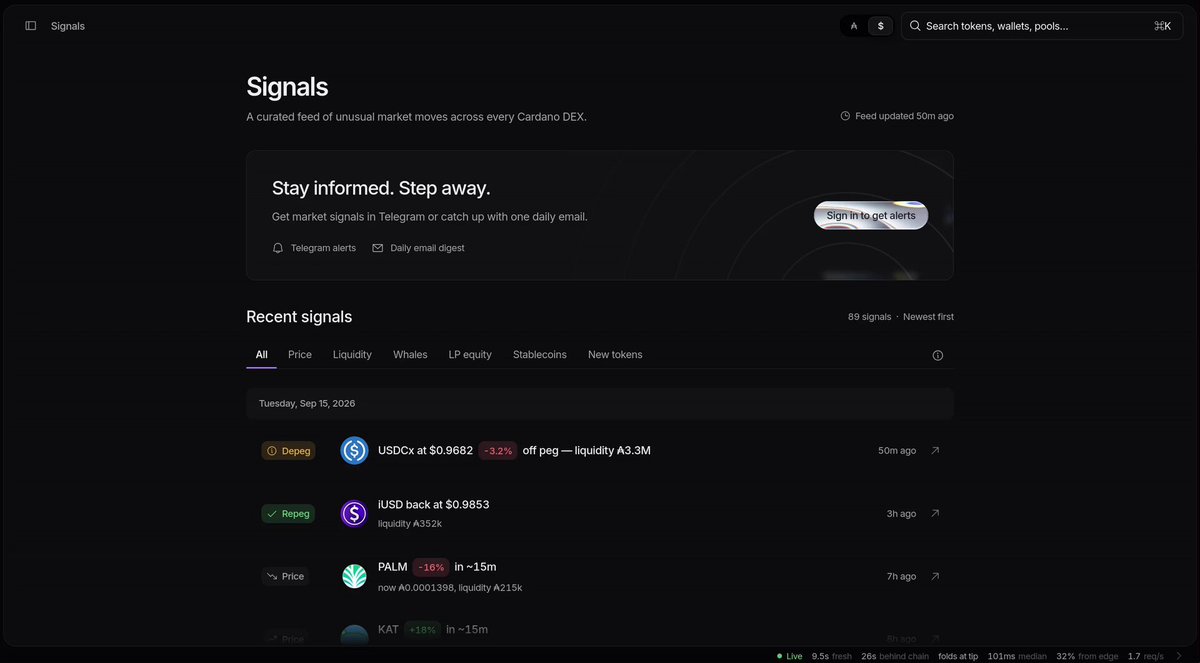
Task: Click Sign in to get alerts
Action: [871, 215]
